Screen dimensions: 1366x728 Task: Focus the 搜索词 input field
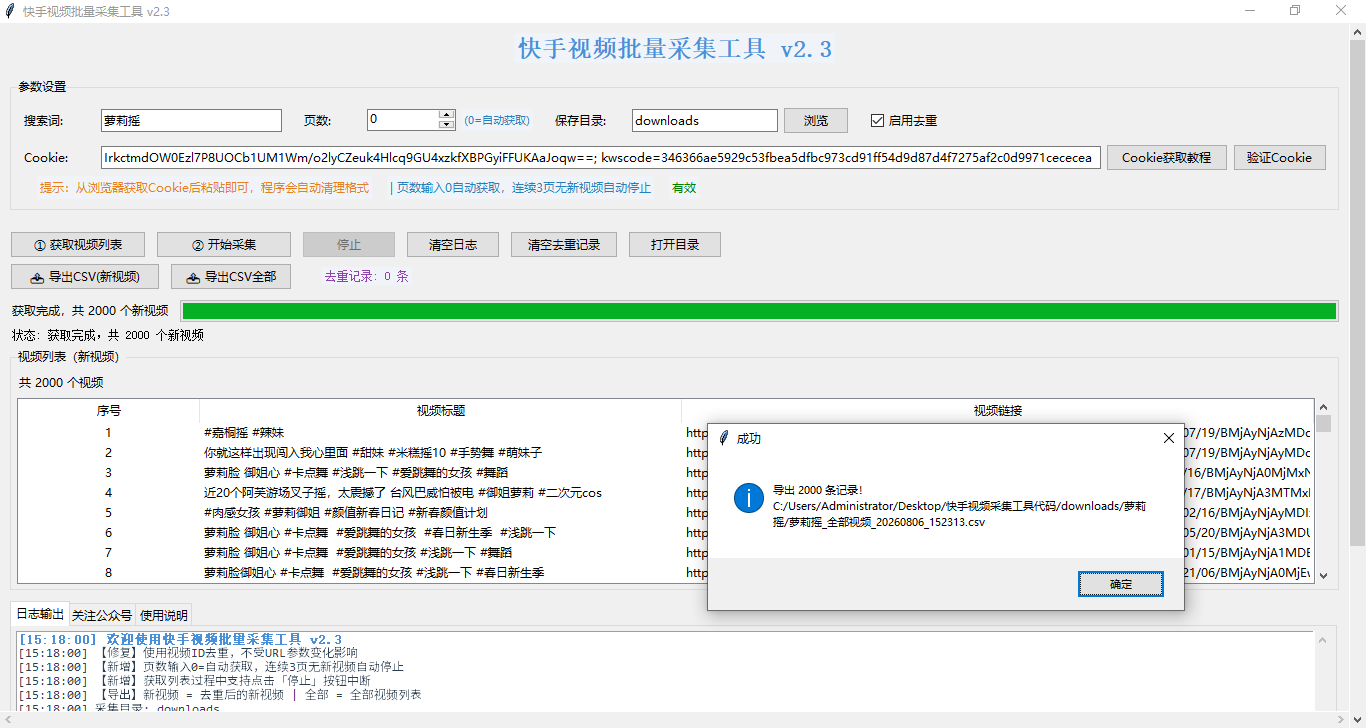(191, 120)
